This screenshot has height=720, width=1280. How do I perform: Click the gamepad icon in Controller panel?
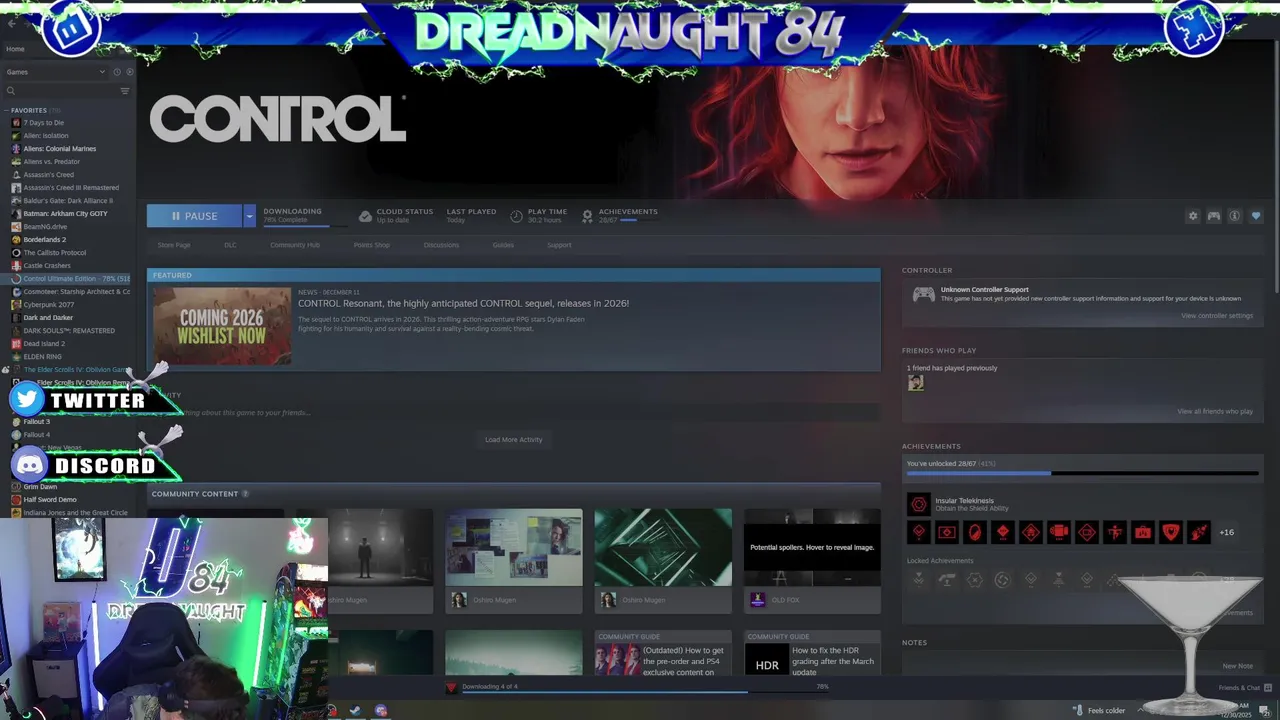(923, 294)
